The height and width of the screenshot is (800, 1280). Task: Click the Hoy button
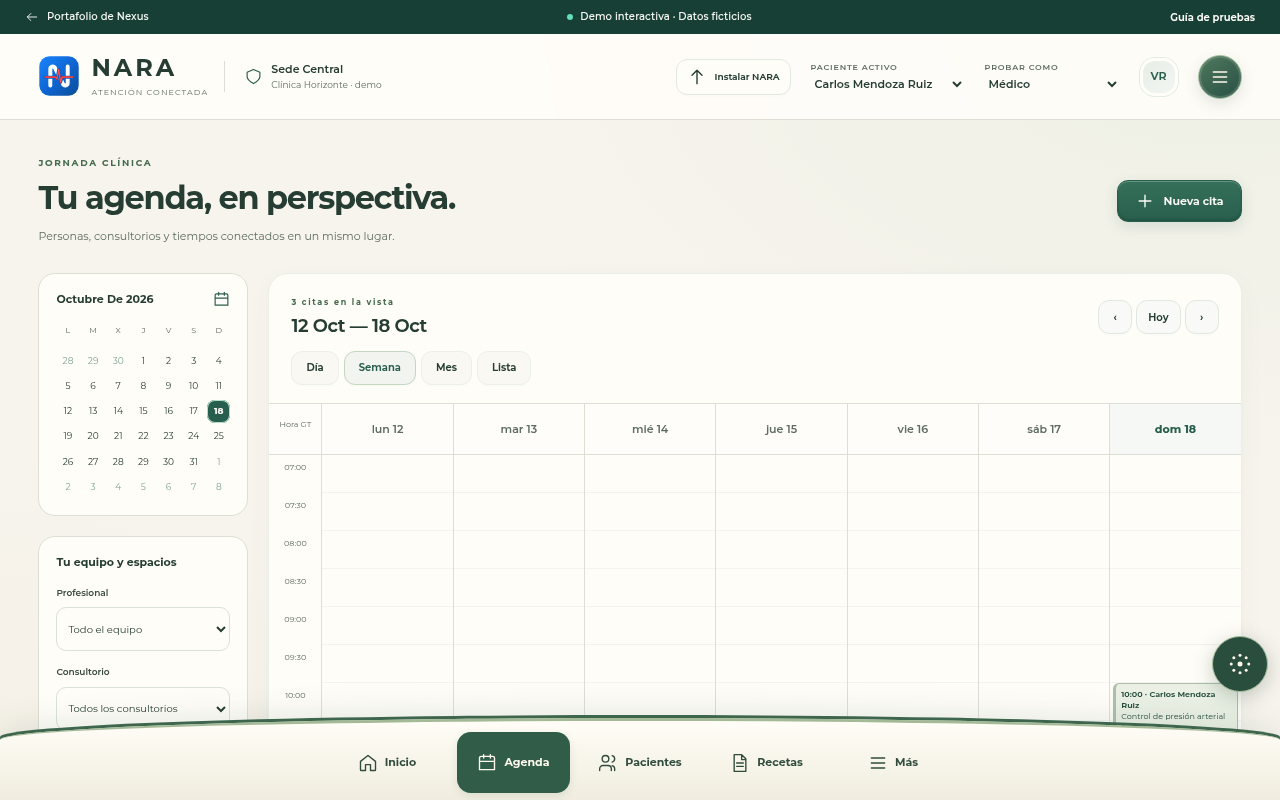pyautogui.click(x=1158, y=317)
